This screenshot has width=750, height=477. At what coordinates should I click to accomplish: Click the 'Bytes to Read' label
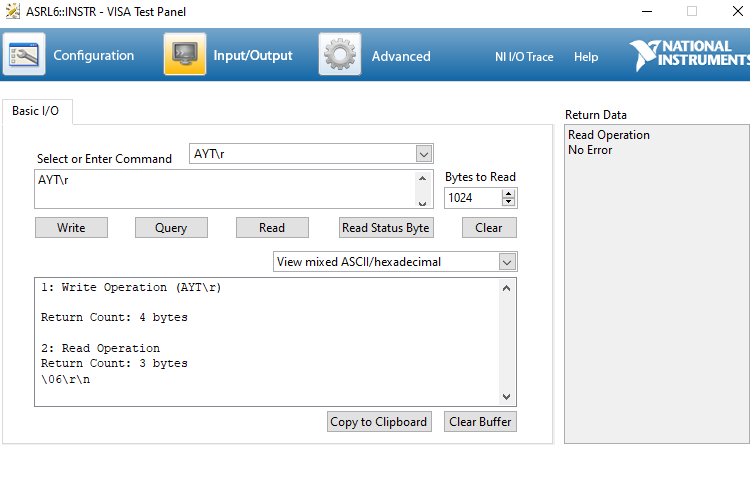click(x=480, y=177)
